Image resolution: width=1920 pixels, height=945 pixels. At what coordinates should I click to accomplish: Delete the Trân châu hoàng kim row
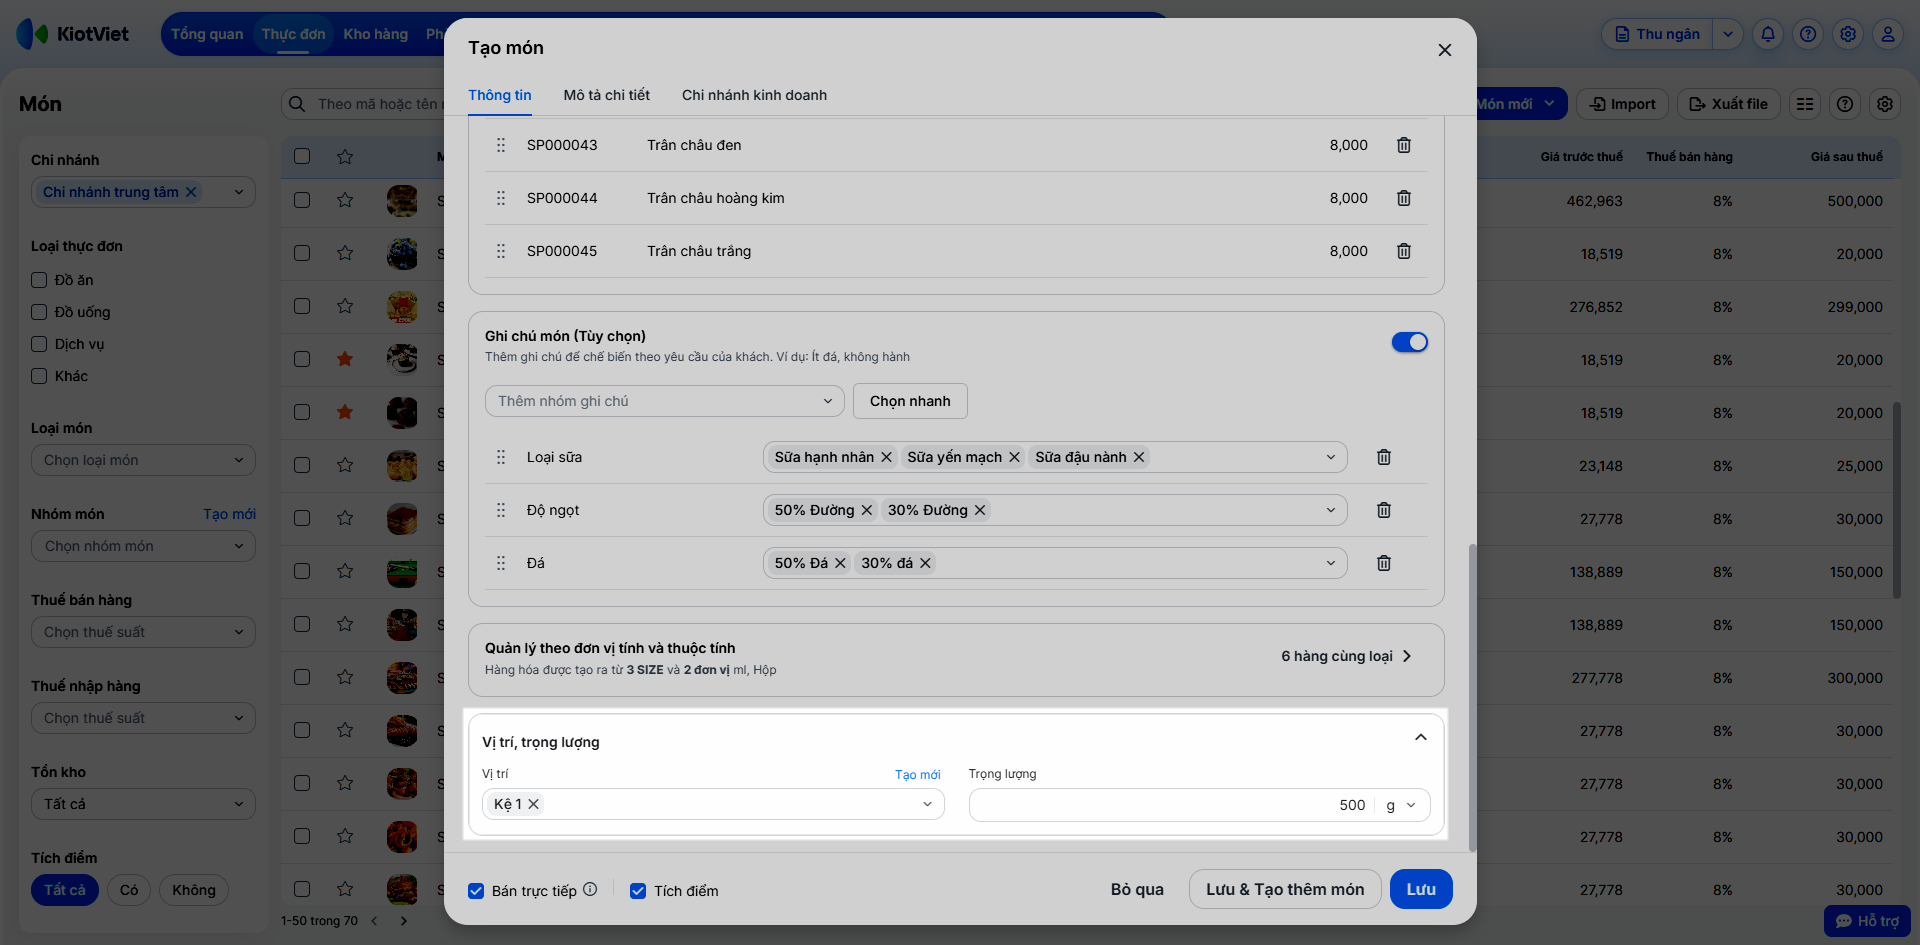tap(1404, 198)
